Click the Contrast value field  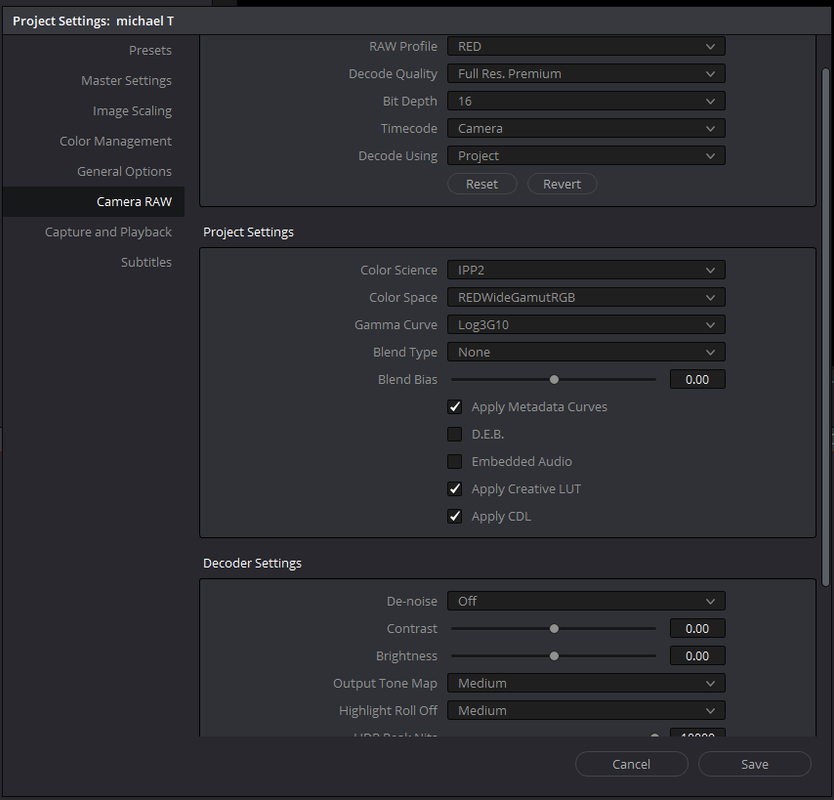(697, 629)
